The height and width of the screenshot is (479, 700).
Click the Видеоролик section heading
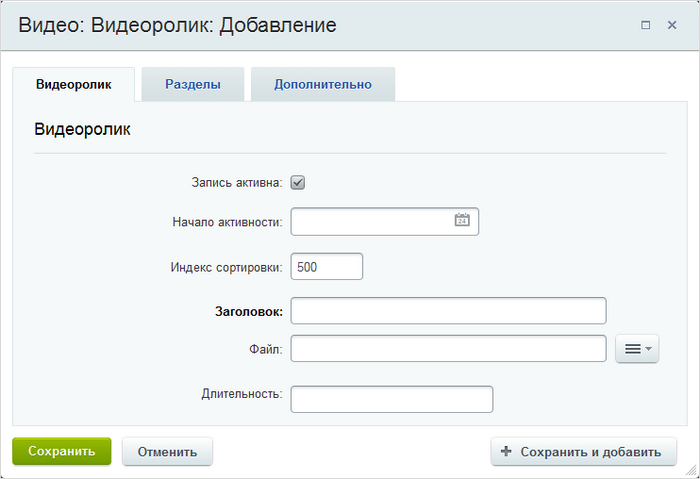[83, 129]
